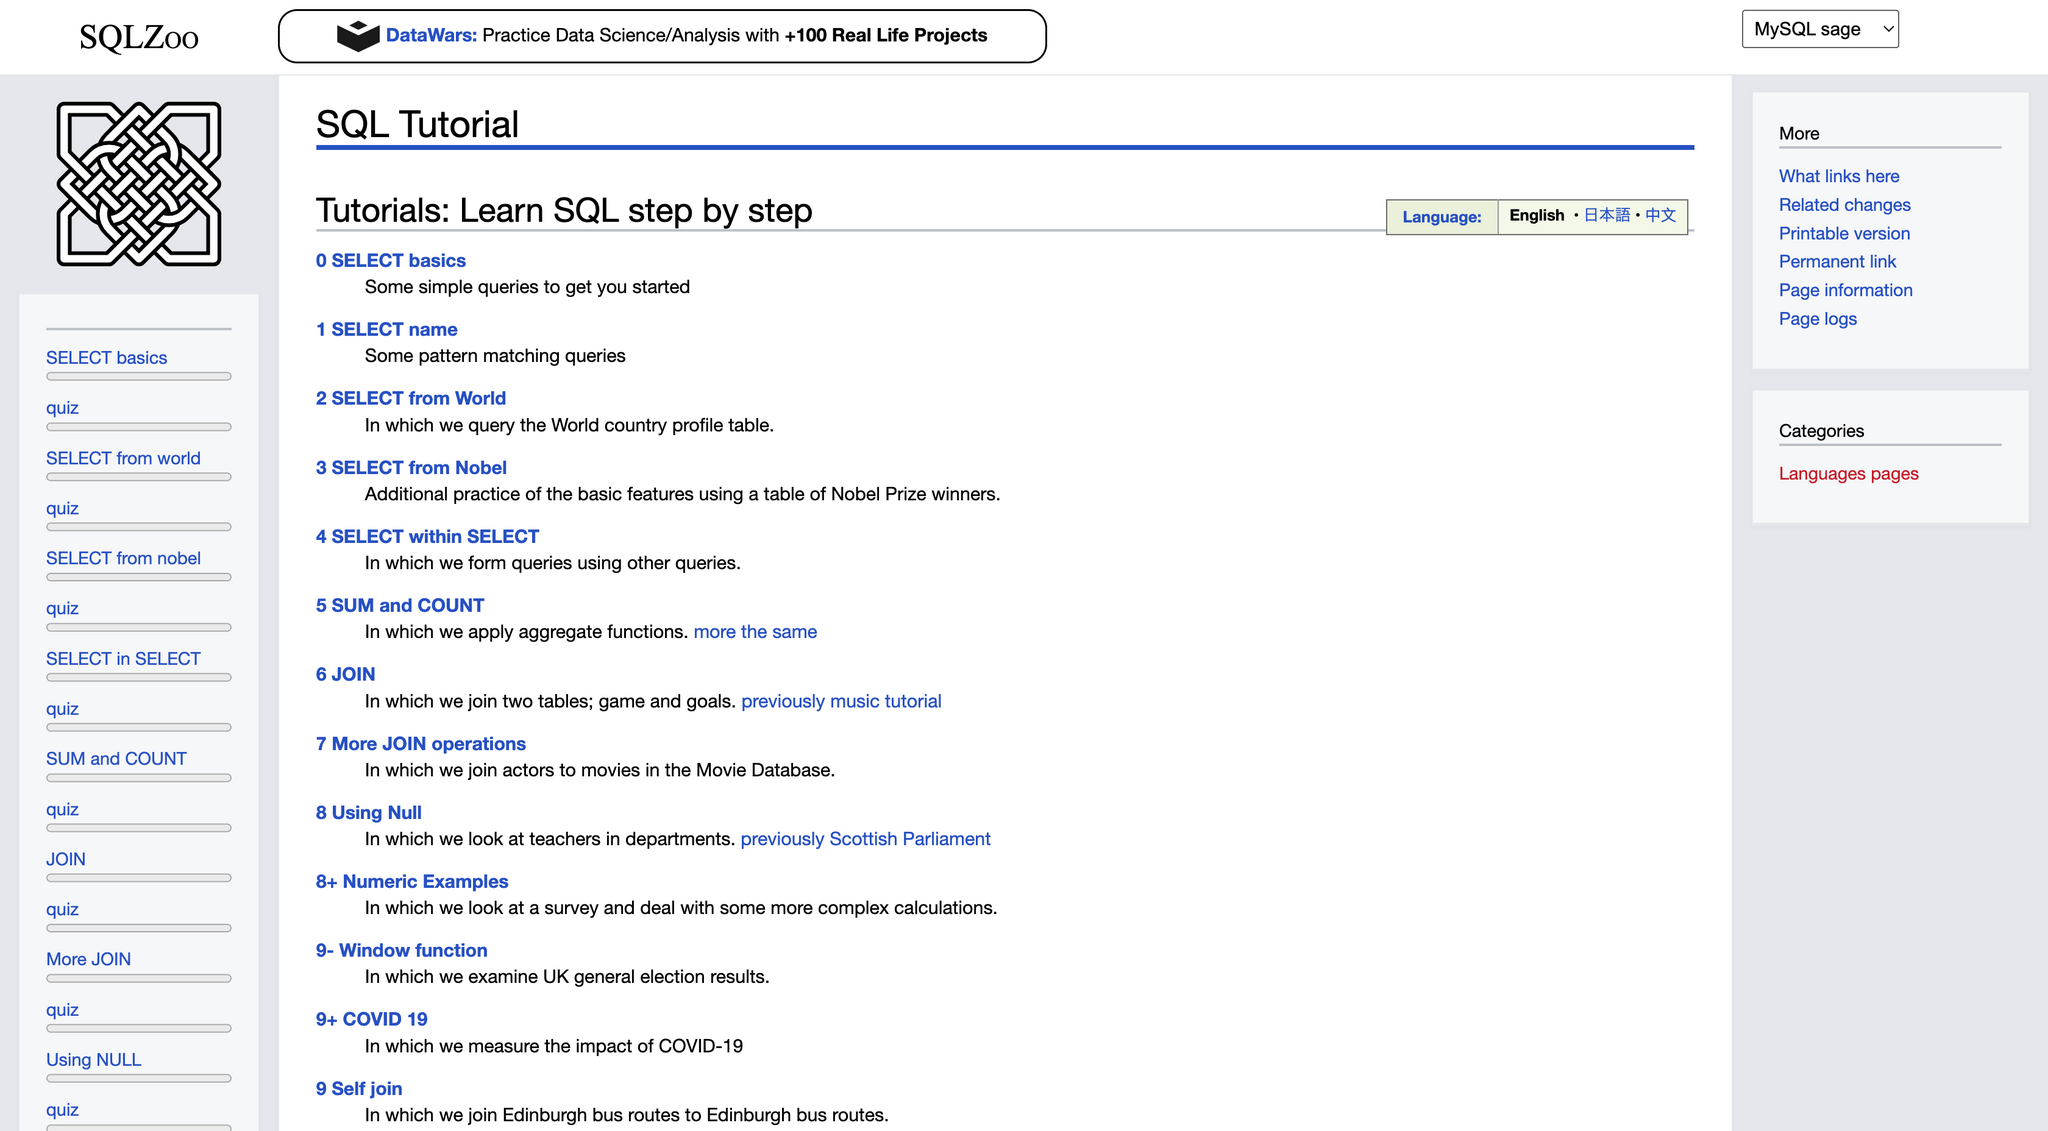The image size is (2048, 1131).
Task: Open quiz under Using NULL sidebar
Action: [x=62, y=1110]
